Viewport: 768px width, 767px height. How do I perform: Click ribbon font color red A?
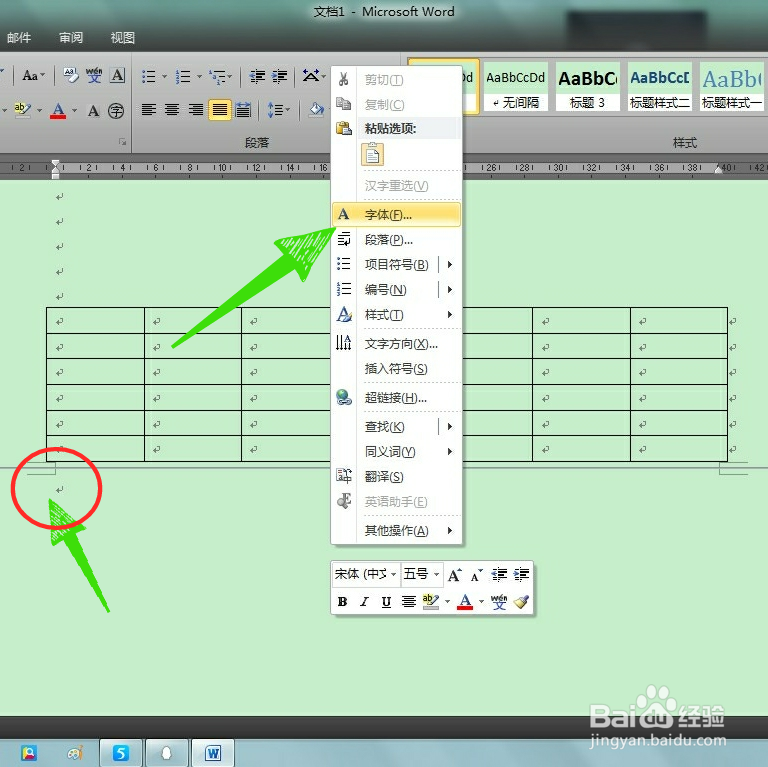click(x=58, y=111)
